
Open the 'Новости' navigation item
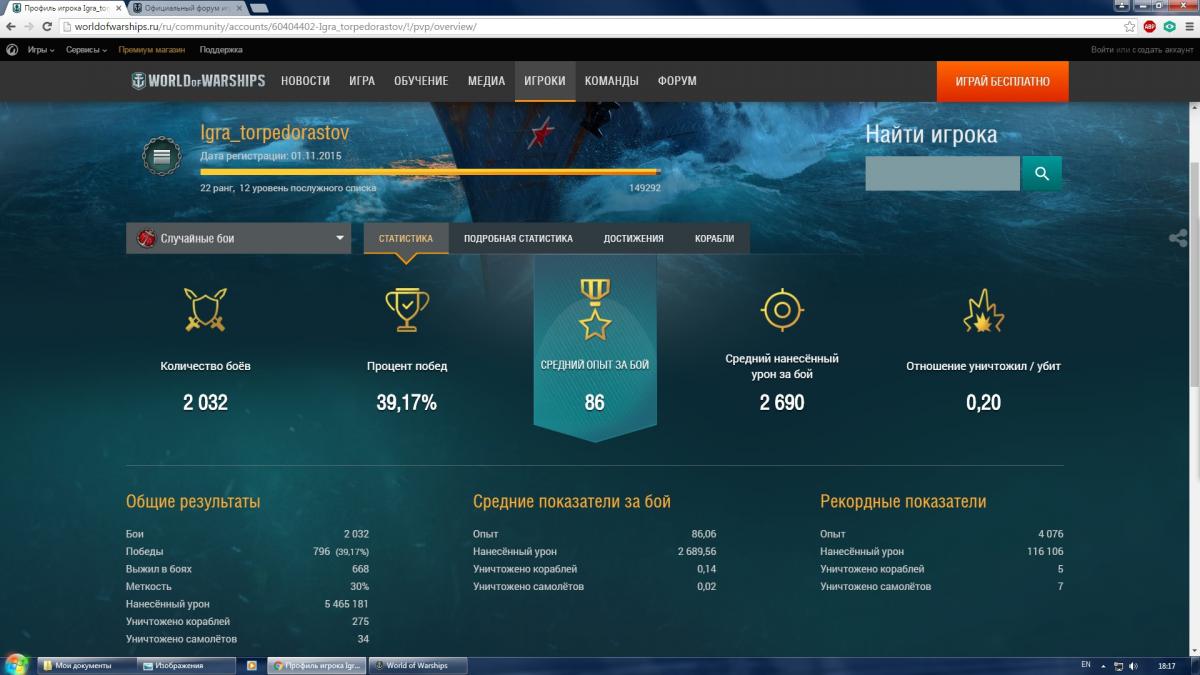click(305, 81)
